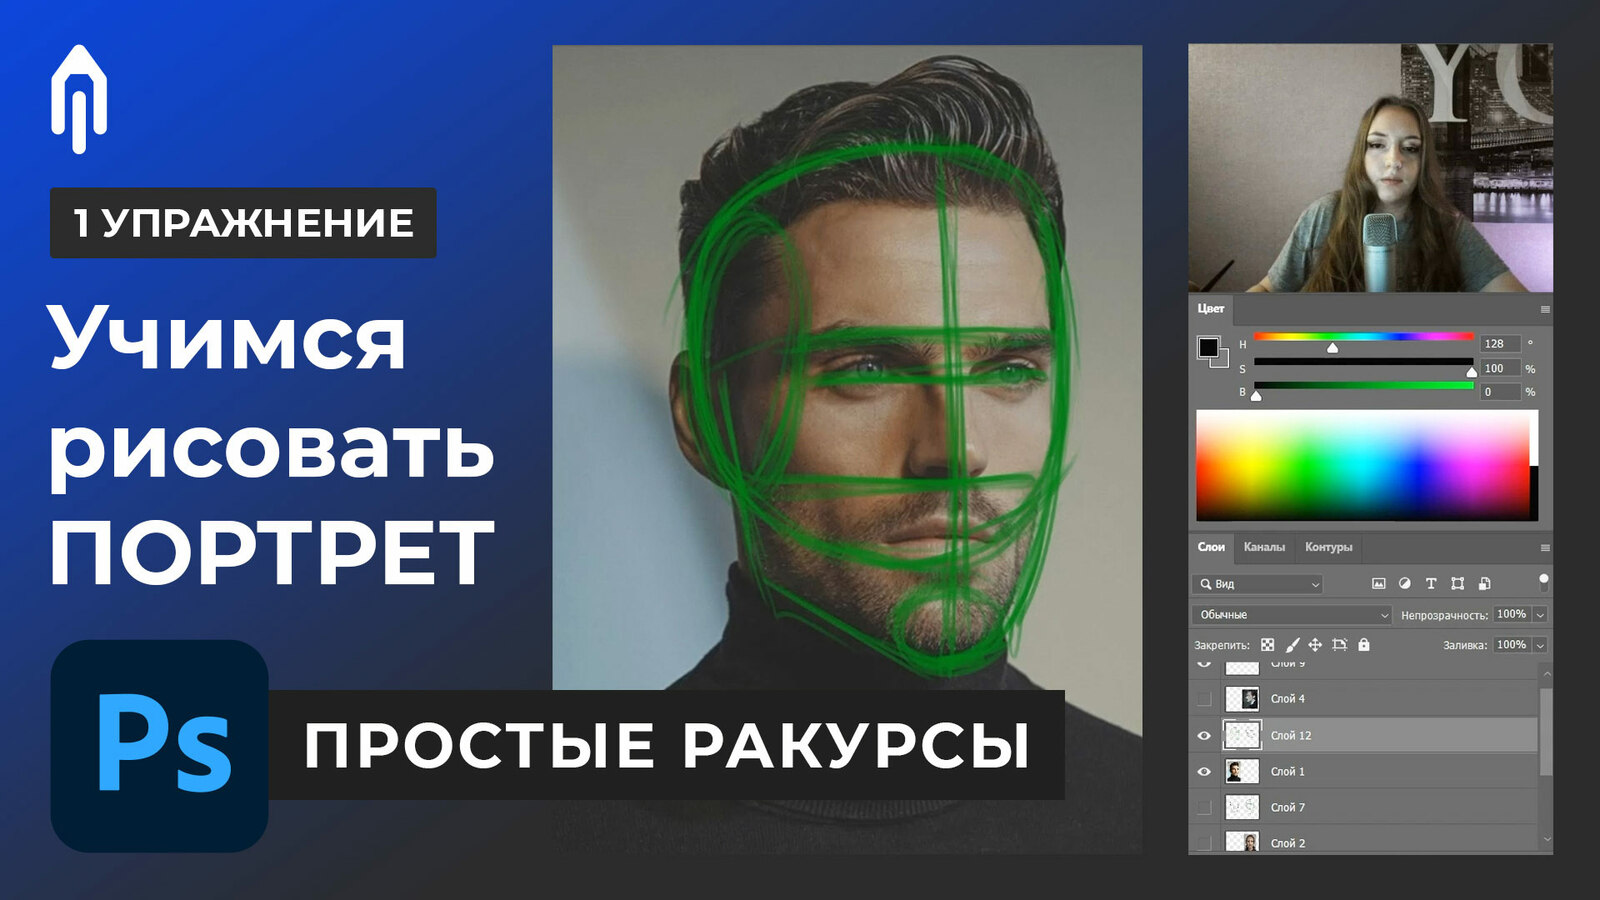Select the Слой 1 layer thumbnail
The height and width of the screenshot is (900, 1600).
click(x=1242, y=771)
